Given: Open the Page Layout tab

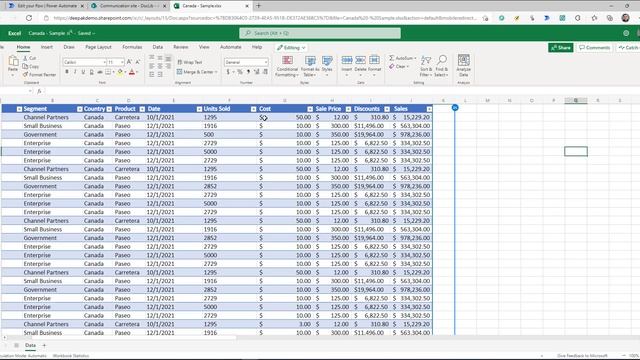Looking at the screenshot, I should click(x=98, y=47).
